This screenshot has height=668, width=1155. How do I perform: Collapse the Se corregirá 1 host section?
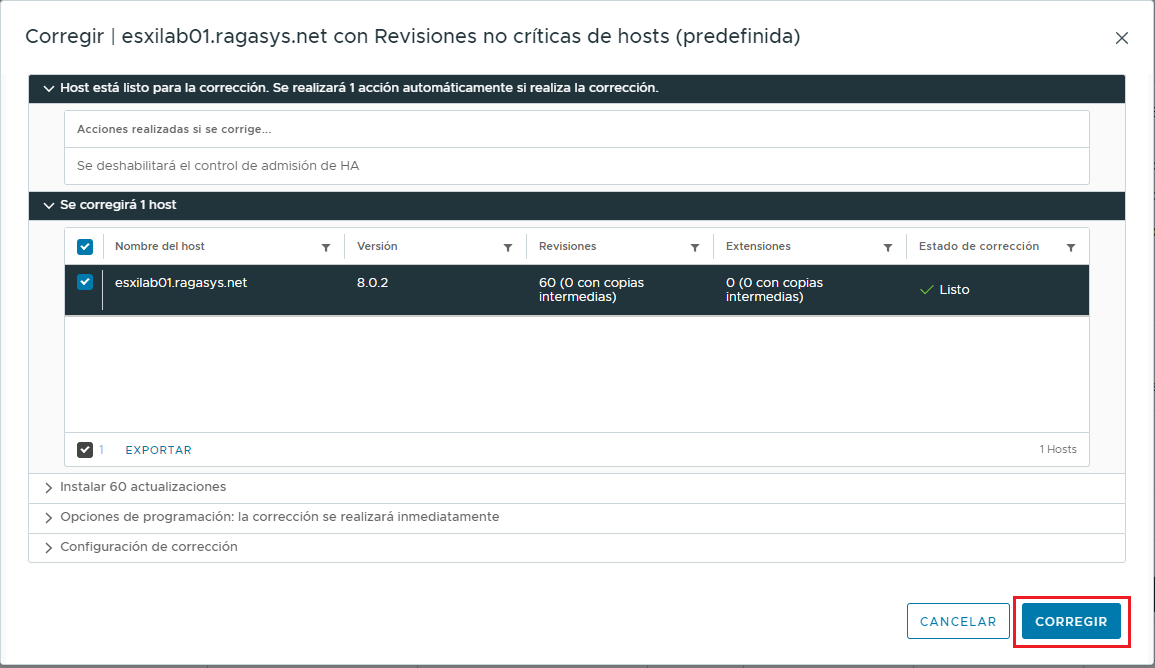point(48,205)
